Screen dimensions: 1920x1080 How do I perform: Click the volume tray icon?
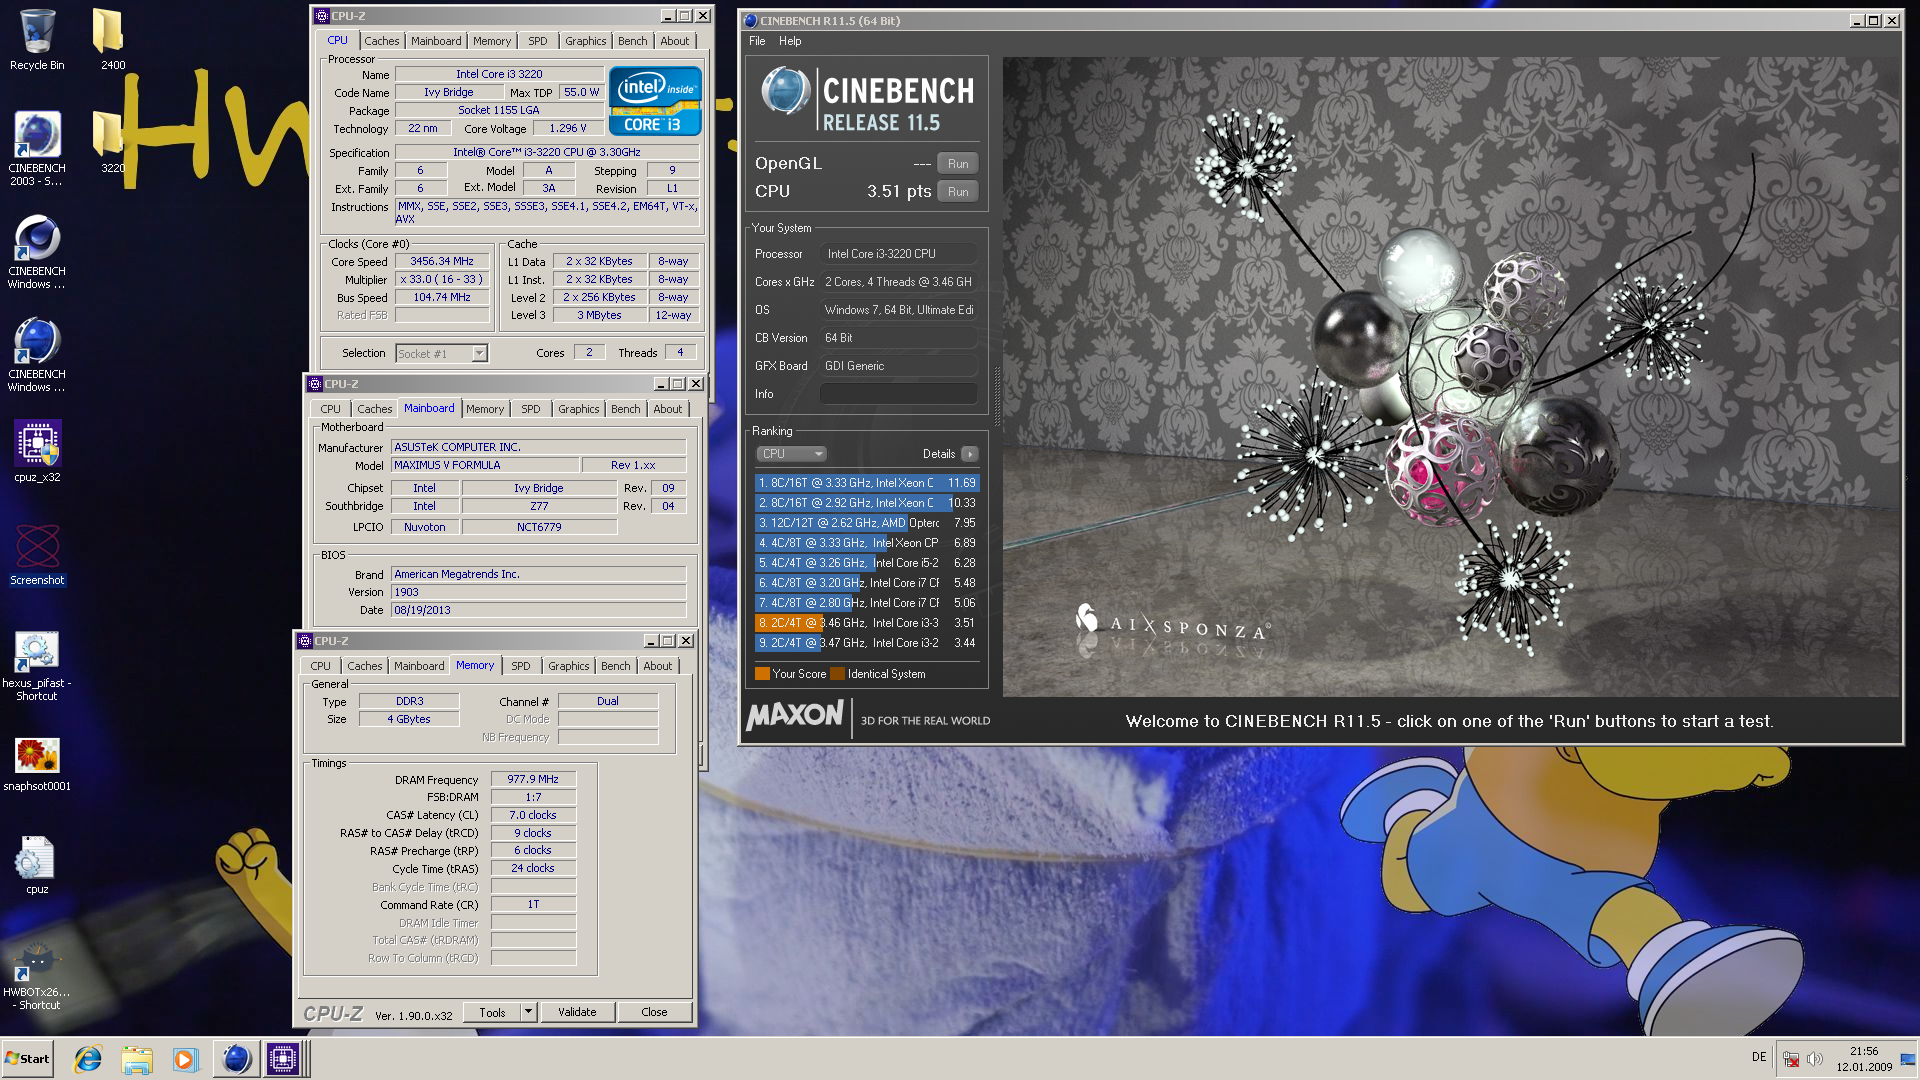tap(1816, 1059)
